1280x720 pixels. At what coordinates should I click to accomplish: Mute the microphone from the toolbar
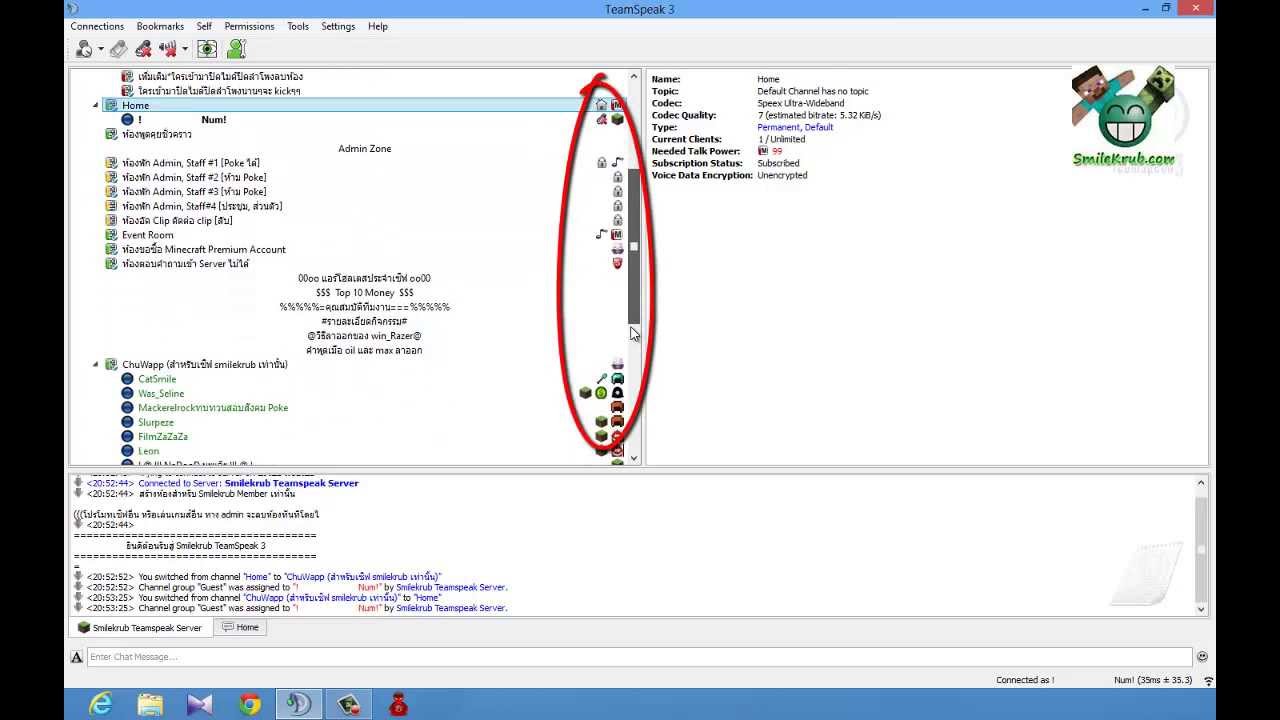click(143, 48)
